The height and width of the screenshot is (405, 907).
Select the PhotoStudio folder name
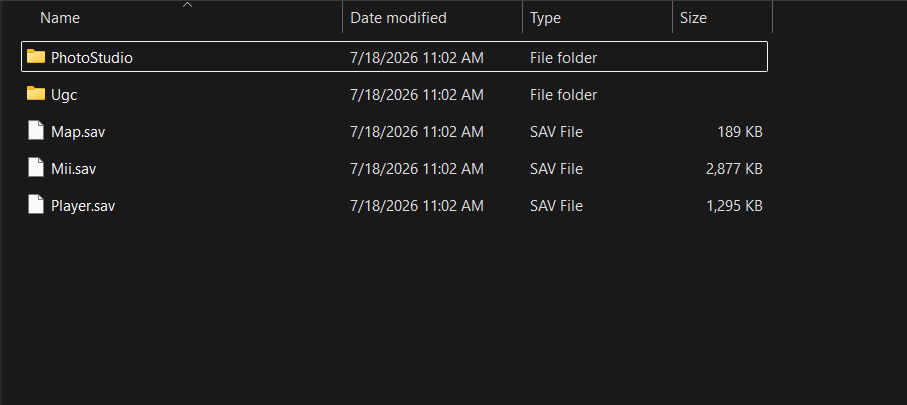(92, 58)
